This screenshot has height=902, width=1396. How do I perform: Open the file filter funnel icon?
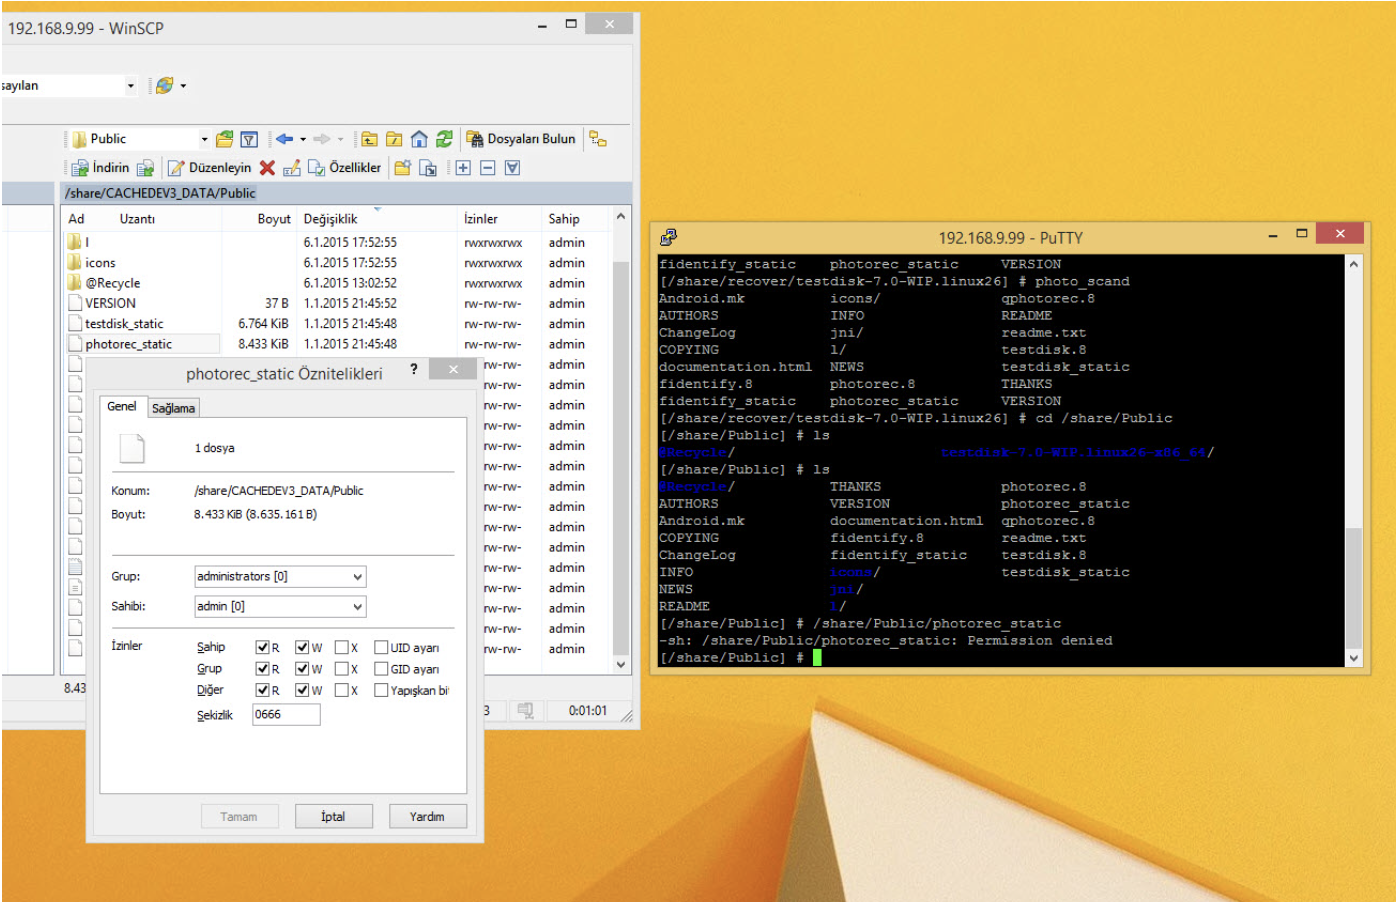pos(250,139)
